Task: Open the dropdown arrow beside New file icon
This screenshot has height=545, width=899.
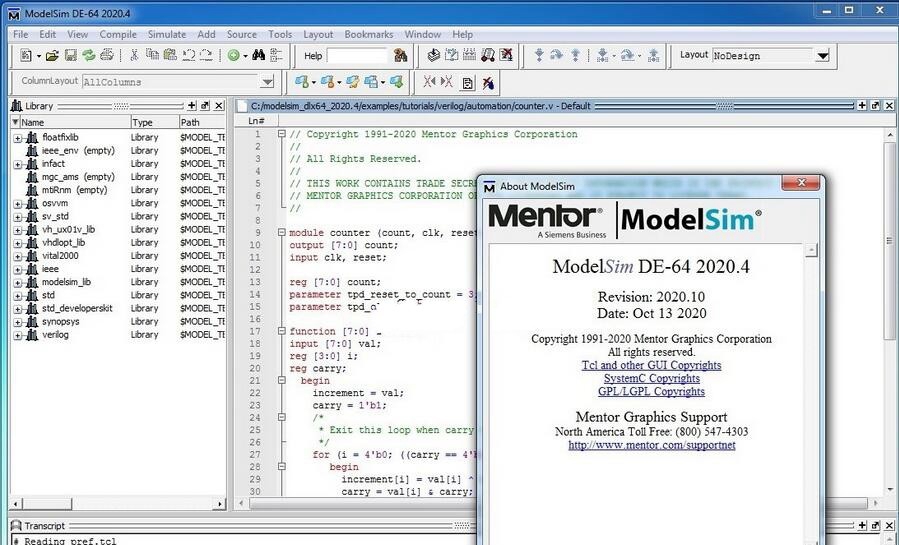Action: click(38, 56)
